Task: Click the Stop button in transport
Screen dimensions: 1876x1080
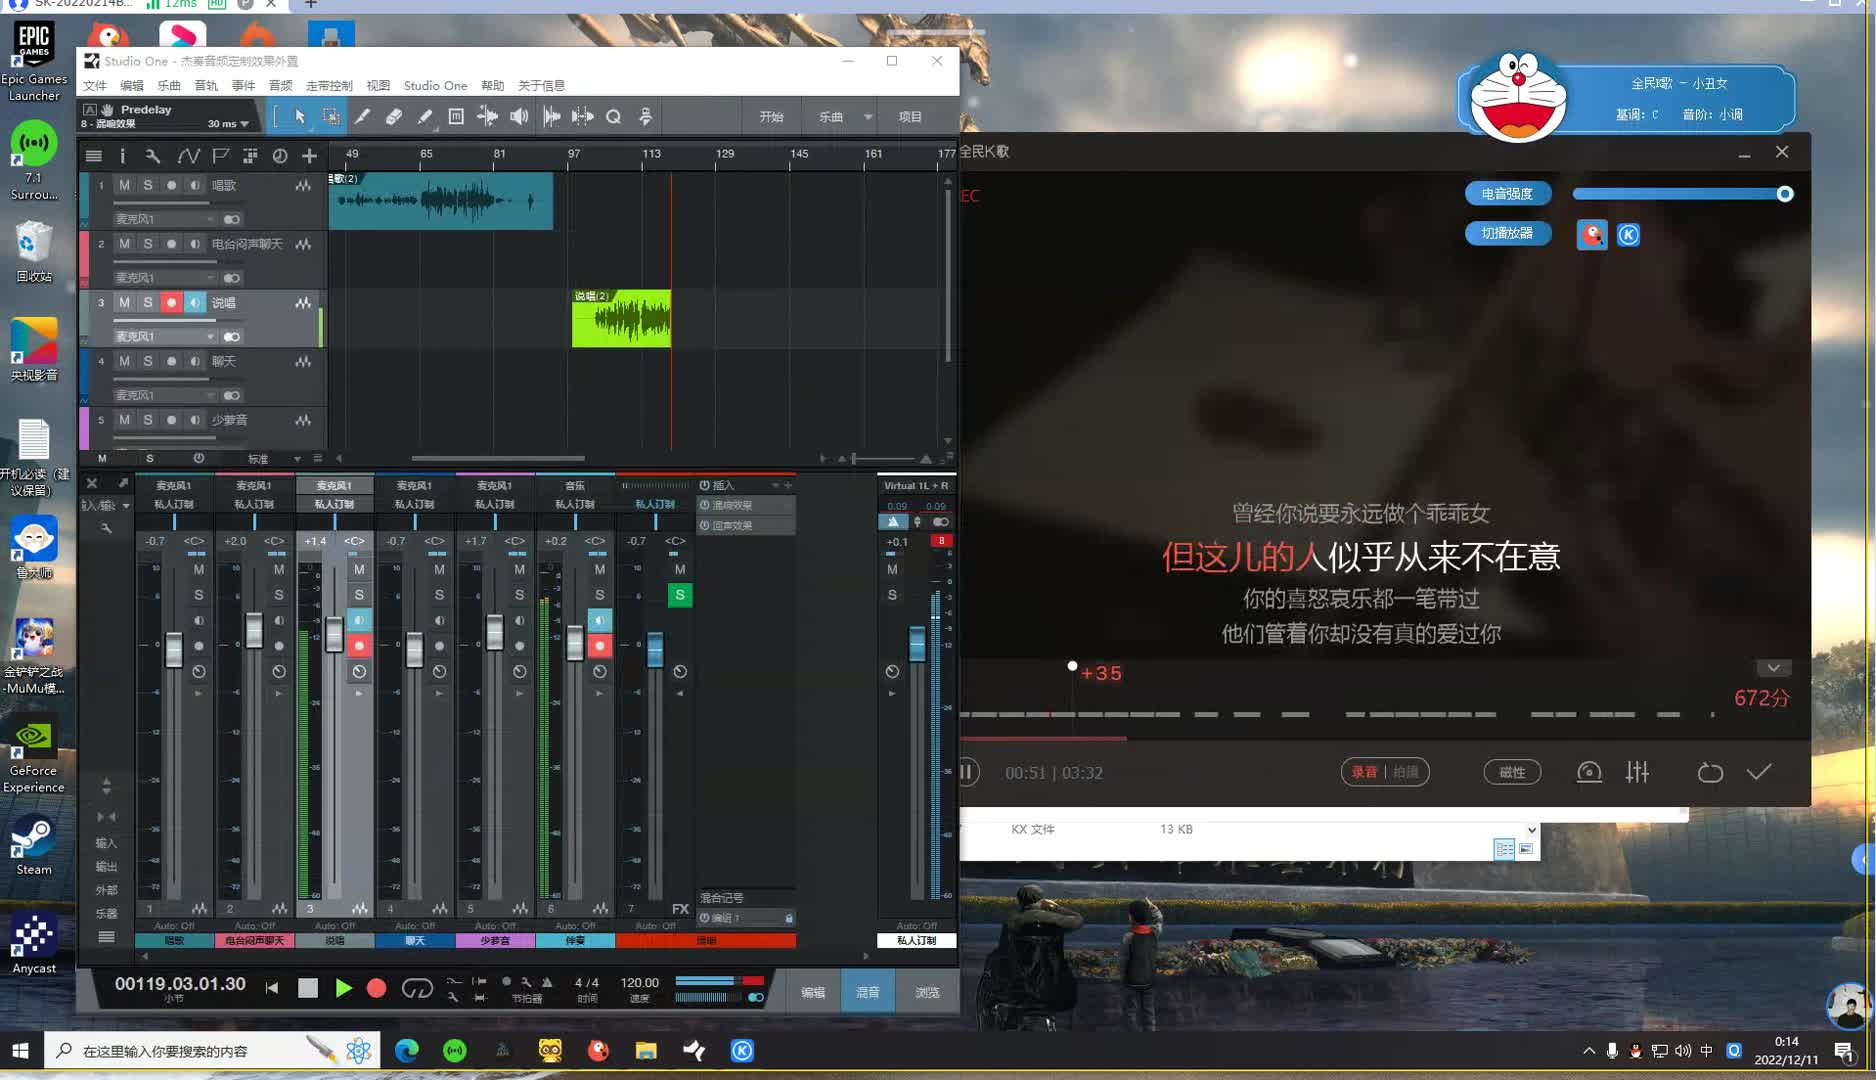Action: point(308,988)
